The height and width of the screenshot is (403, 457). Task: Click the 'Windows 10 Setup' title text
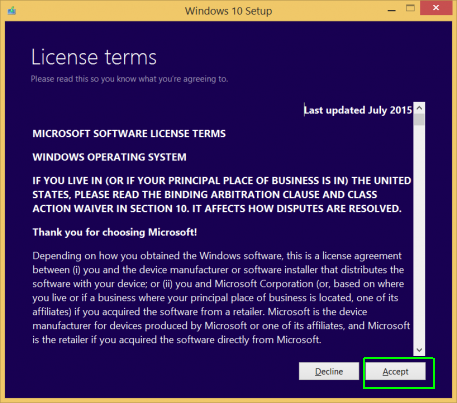[228, 11]
